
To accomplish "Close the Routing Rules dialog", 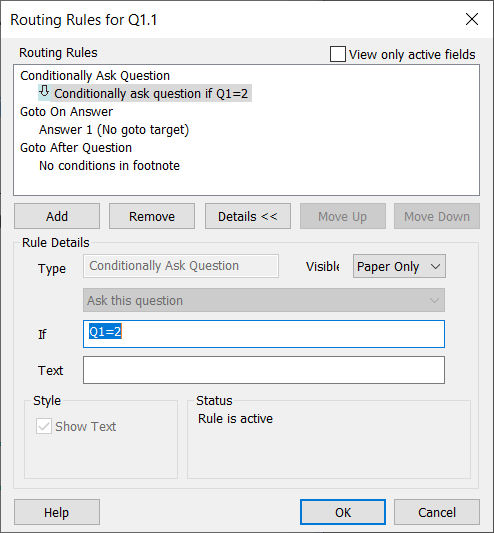I will 472,19.
